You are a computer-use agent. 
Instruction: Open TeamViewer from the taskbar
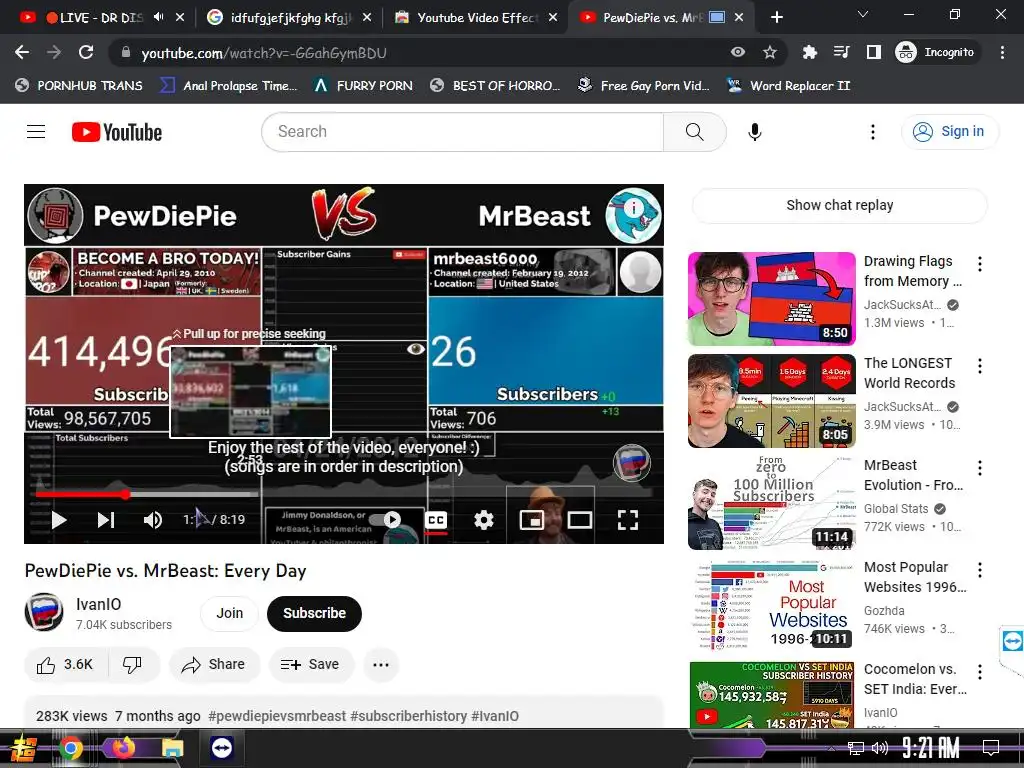click(222, 748)
